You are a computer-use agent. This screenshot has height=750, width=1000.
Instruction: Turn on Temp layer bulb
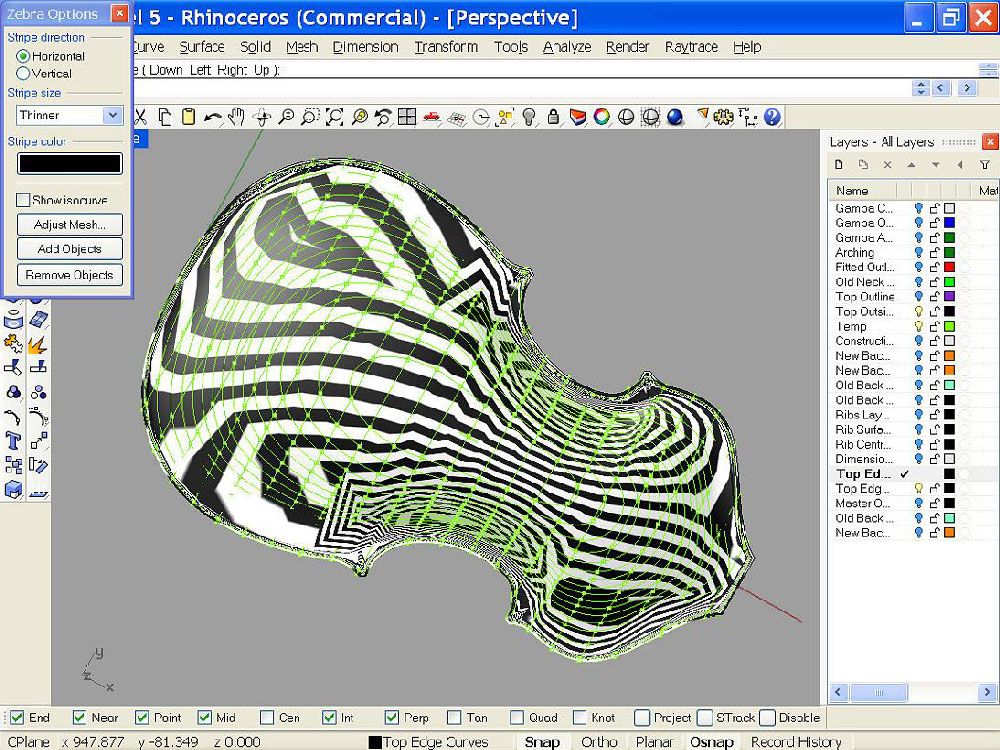918,327
